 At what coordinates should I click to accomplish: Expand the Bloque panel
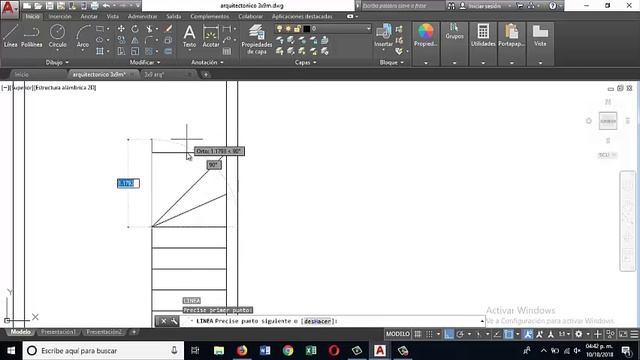[x=391, y=62]
